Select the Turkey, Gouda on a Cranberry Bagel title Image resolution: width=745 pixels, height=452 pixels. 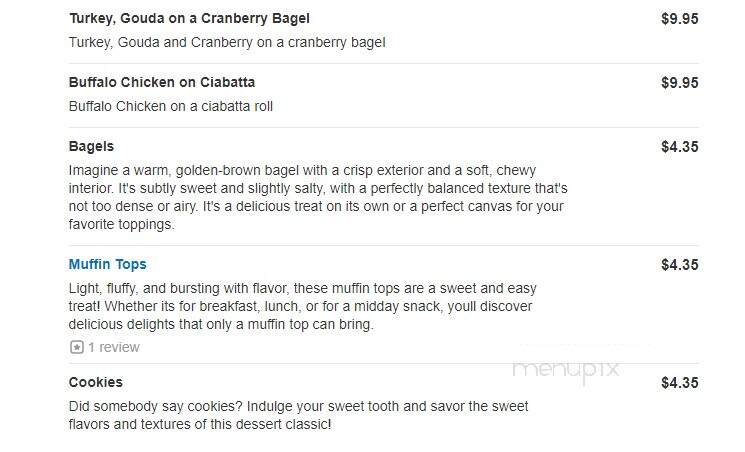189,19
